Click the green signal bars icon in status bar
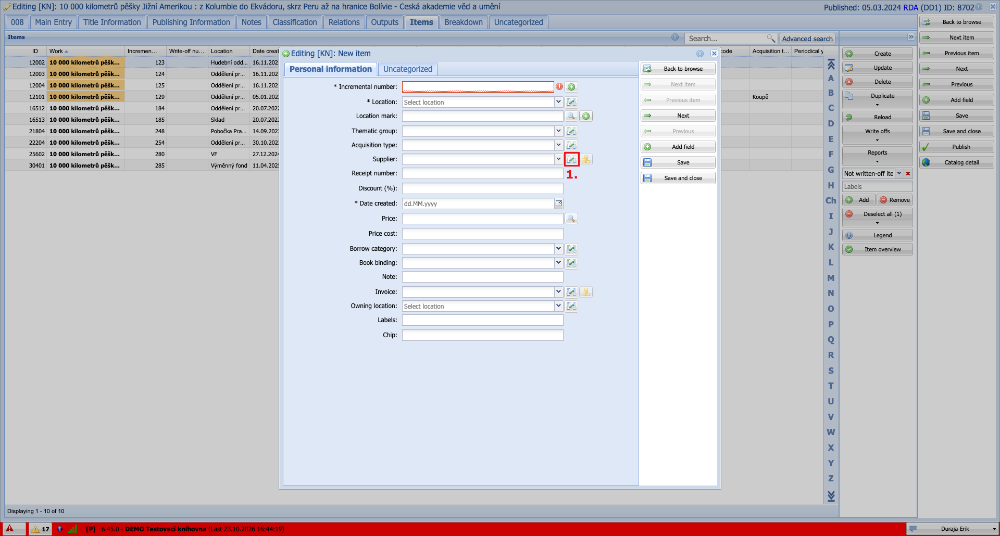1000x536 pixels. pos(73,528)
